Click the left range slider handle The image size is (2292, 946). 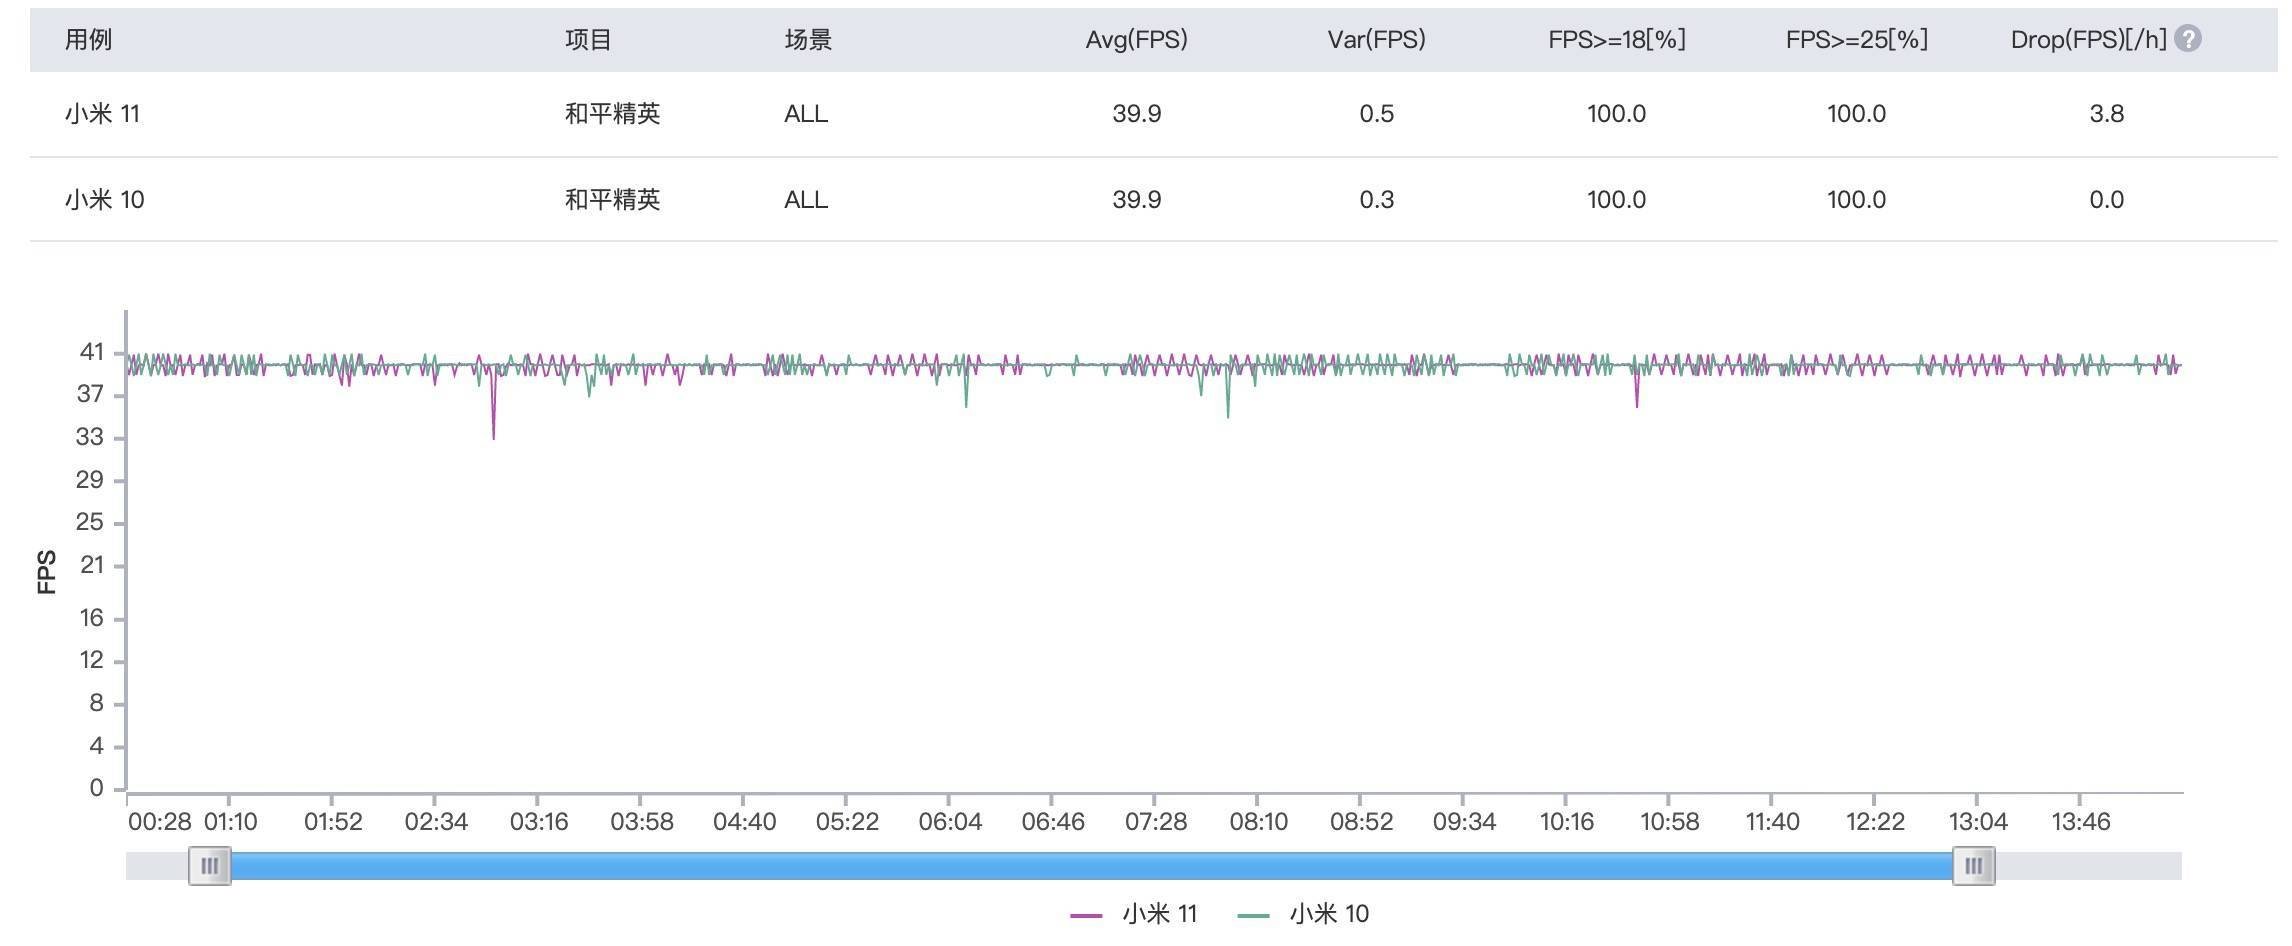coord(210,866)
